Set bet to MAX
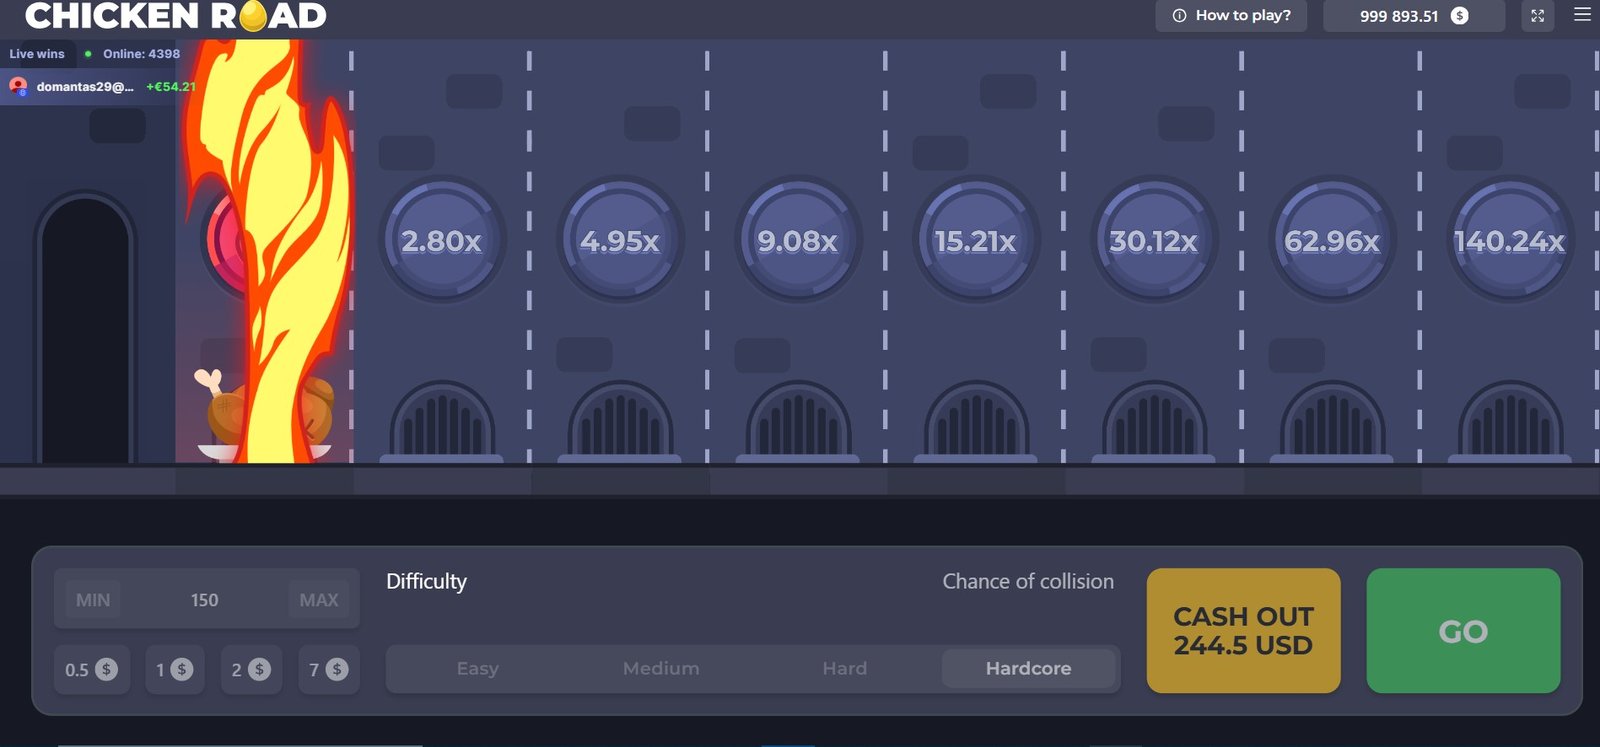The height and width of the screenshot is (747, 1600). (319, 600)
